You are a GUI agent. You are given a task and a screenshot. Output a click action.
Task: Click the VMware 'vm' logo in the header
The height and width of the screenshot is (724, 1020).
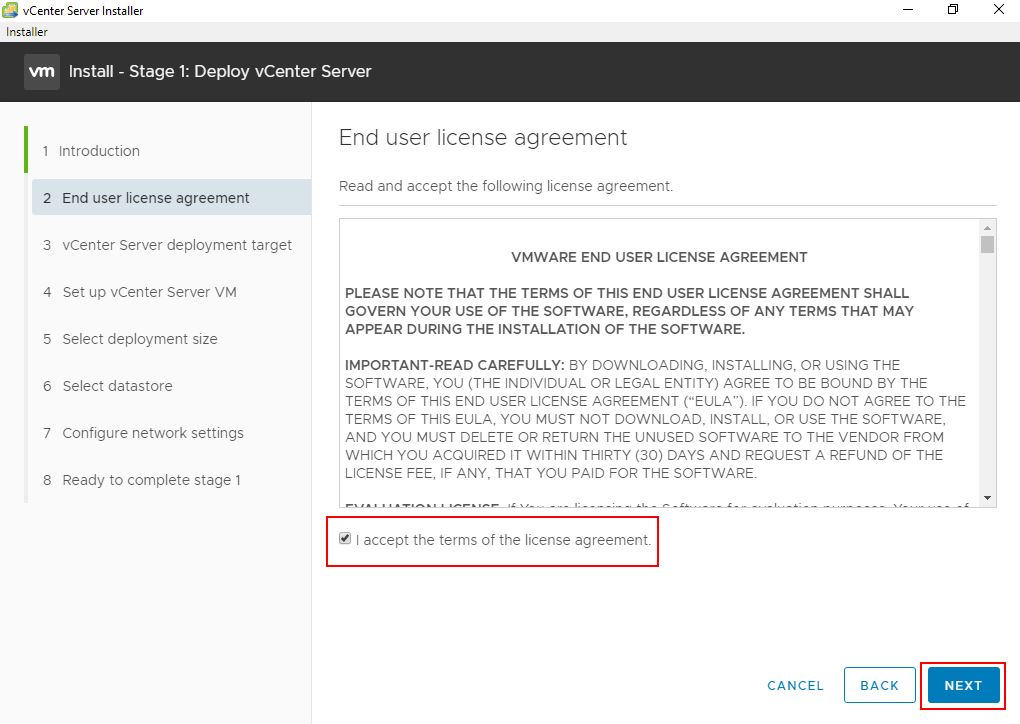[42, 72]
